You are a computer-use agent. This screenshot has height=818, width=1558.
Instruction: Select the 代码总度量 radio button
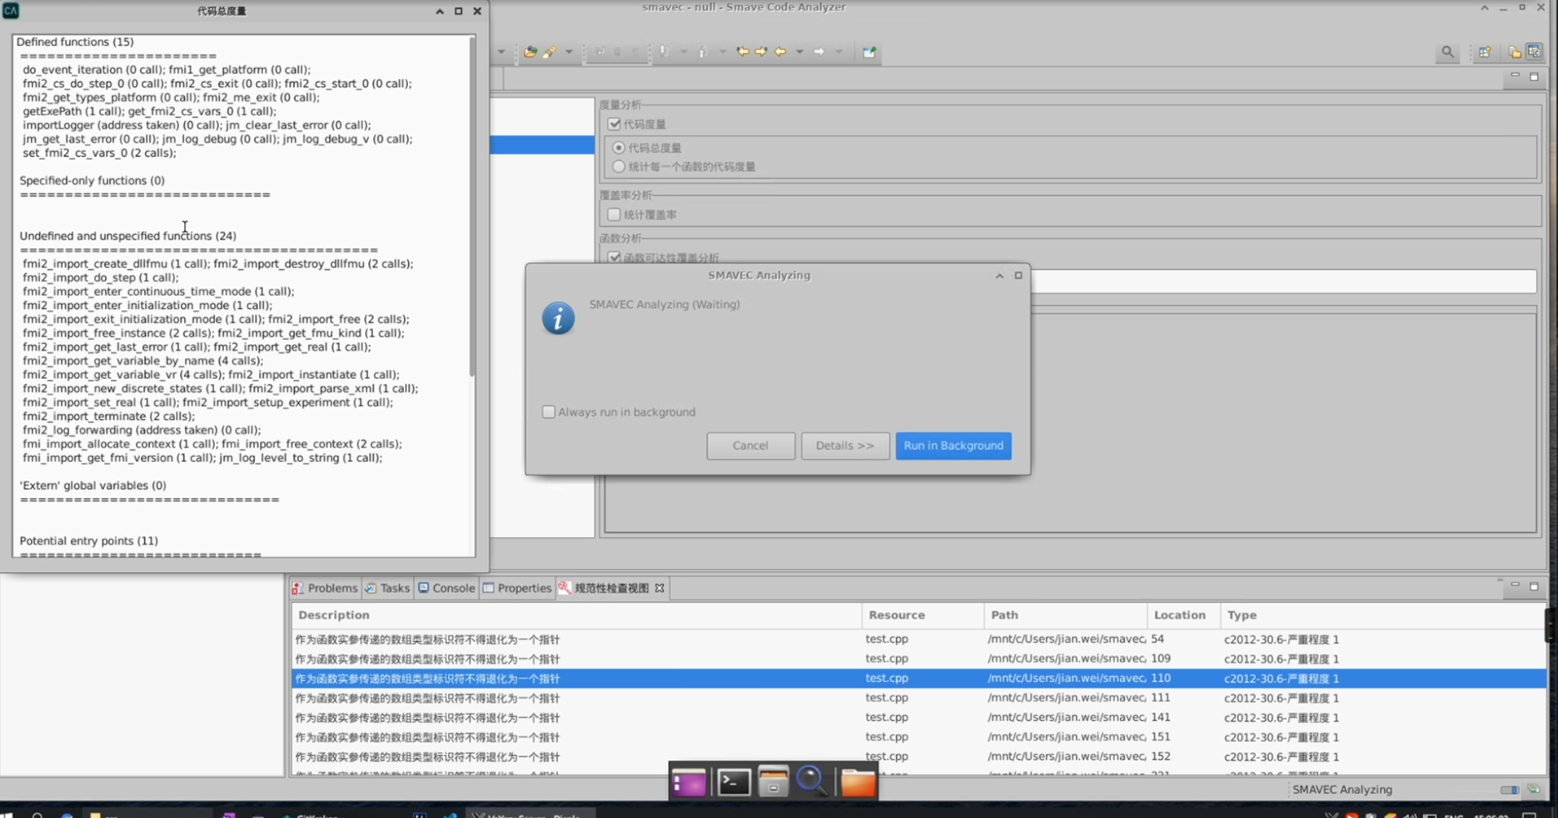coord(619,148)
